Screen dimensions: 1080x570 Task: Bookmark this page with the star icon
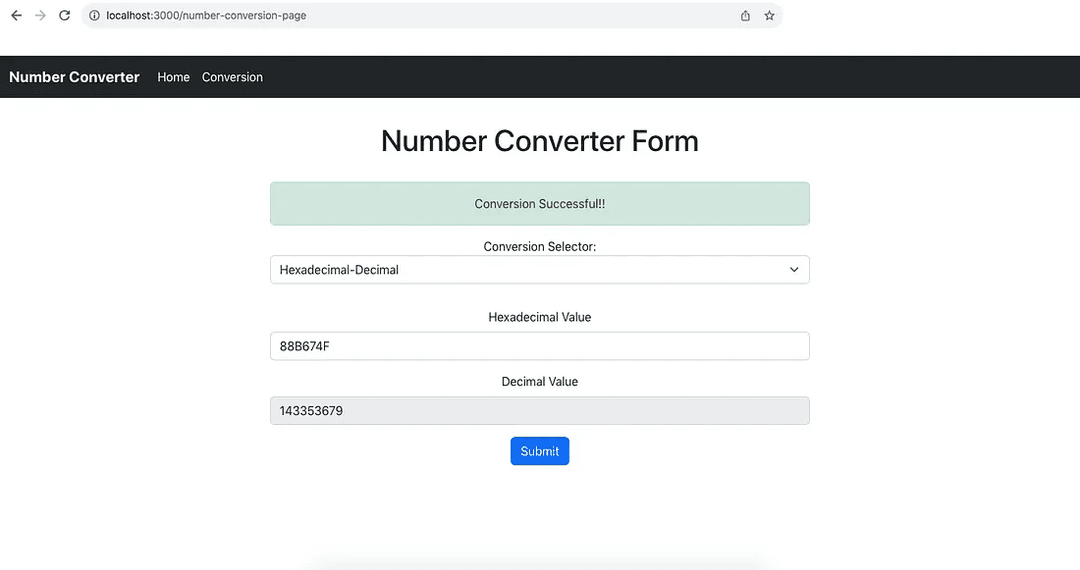[x=769, y=16]
